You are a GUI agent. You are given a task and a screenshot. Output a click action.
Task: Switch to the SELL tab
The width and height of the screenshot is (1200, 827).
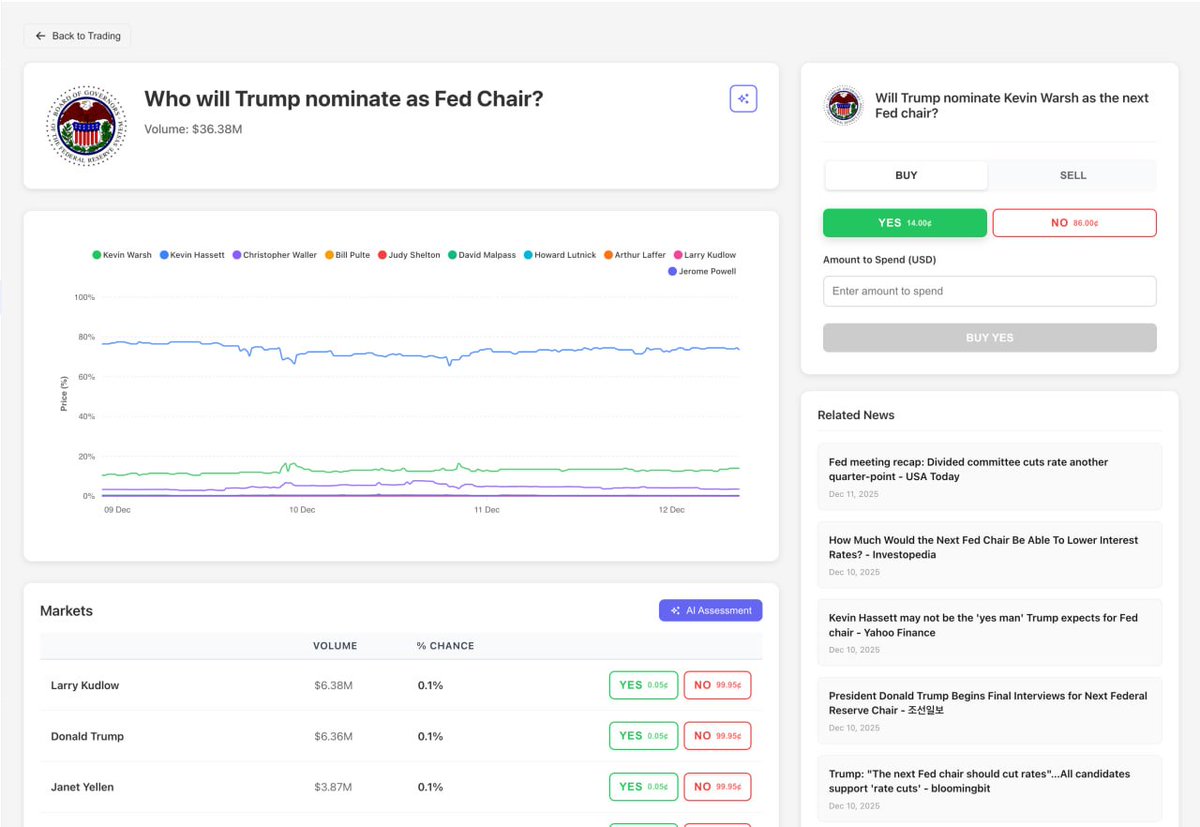point(1073,175)
